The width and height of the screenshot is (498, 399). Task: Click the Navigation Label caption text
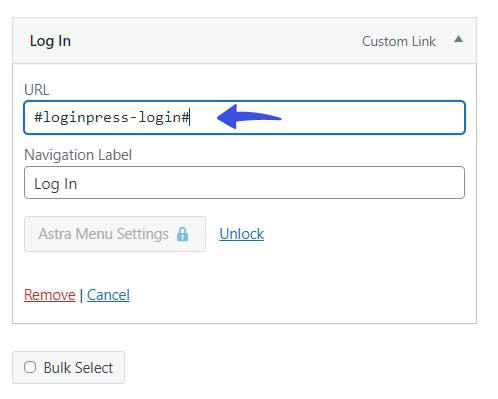[x=78, y=155]
